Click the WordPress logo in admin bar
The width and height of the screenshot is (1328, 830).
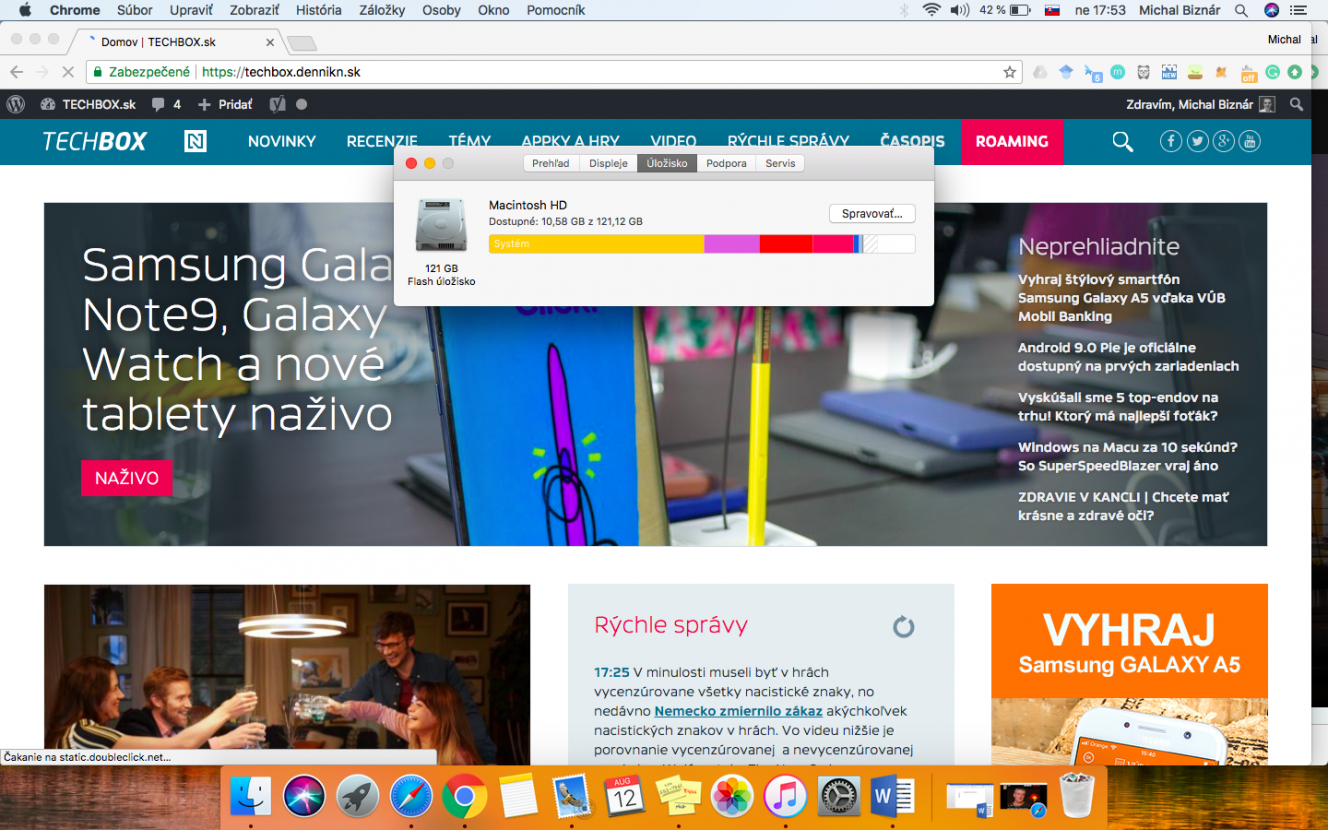pyautogui.click(x=15, y=104)
